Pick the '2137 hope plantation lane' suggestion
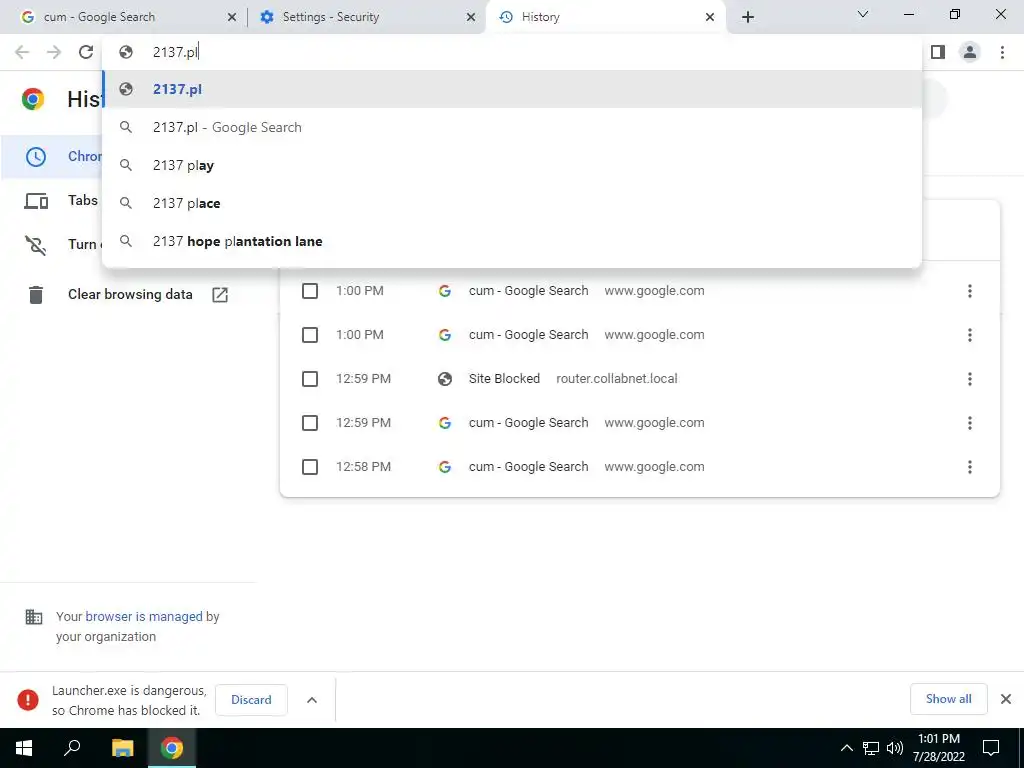The width and height of the screenshot is (1024, 768). click(x=512, y=241)
